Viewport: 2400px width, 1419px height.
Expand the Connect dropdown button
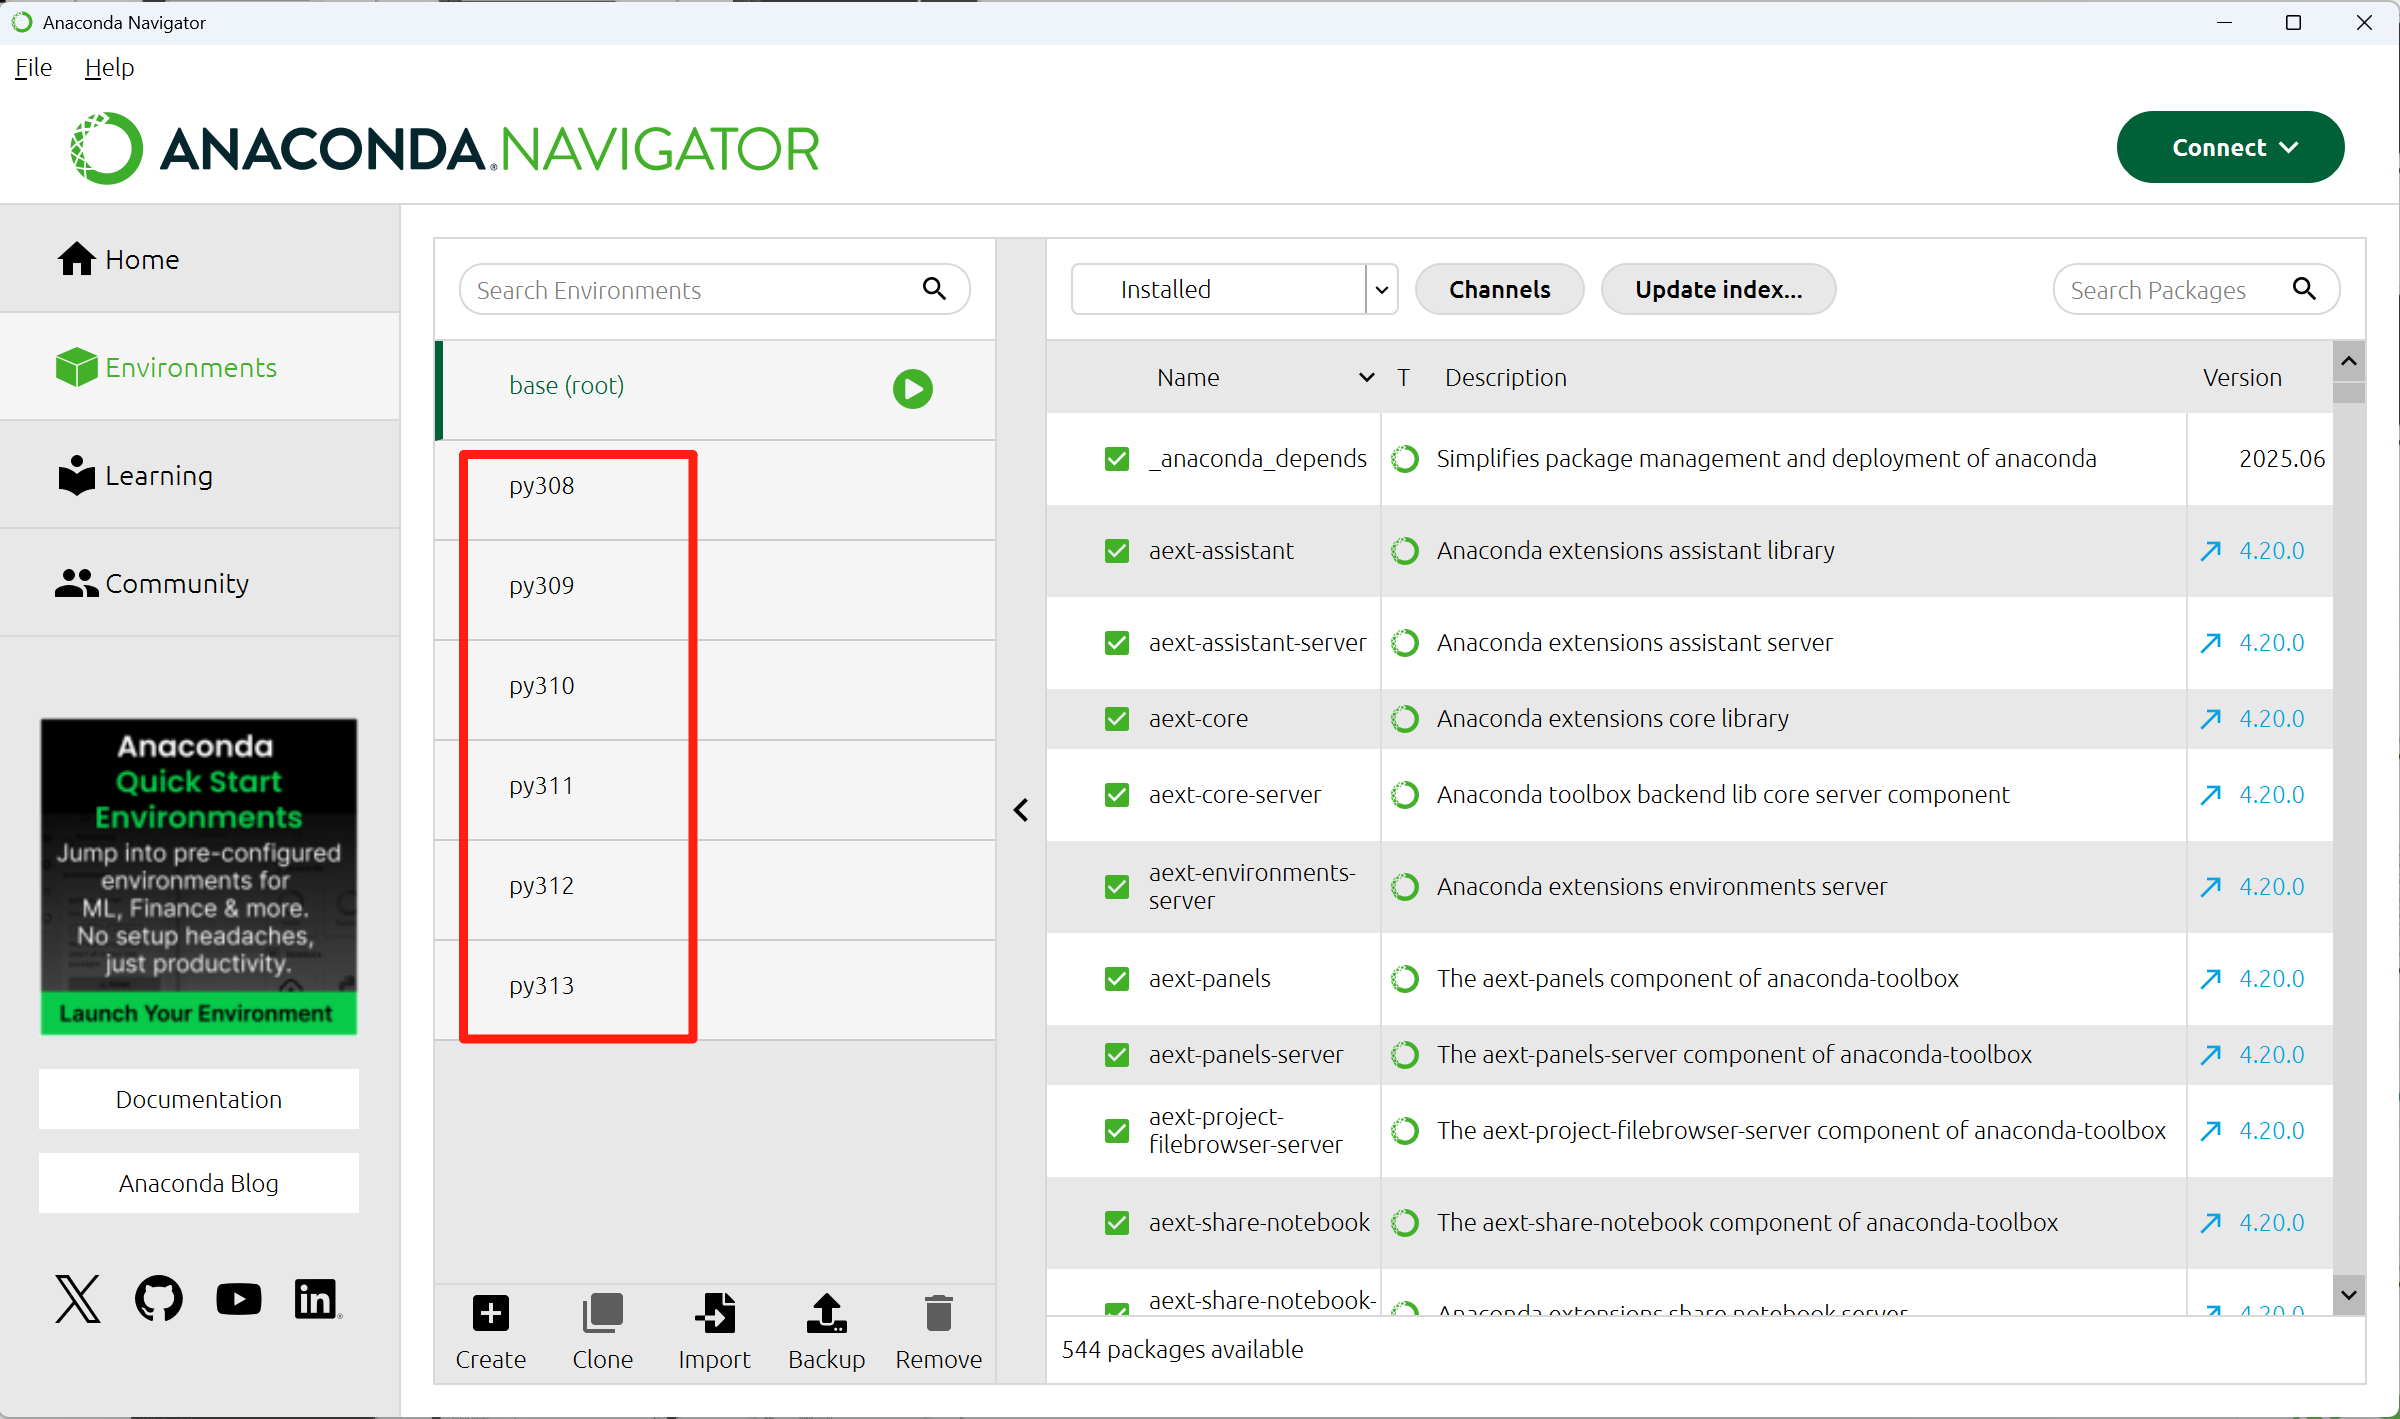point(2230,147)
